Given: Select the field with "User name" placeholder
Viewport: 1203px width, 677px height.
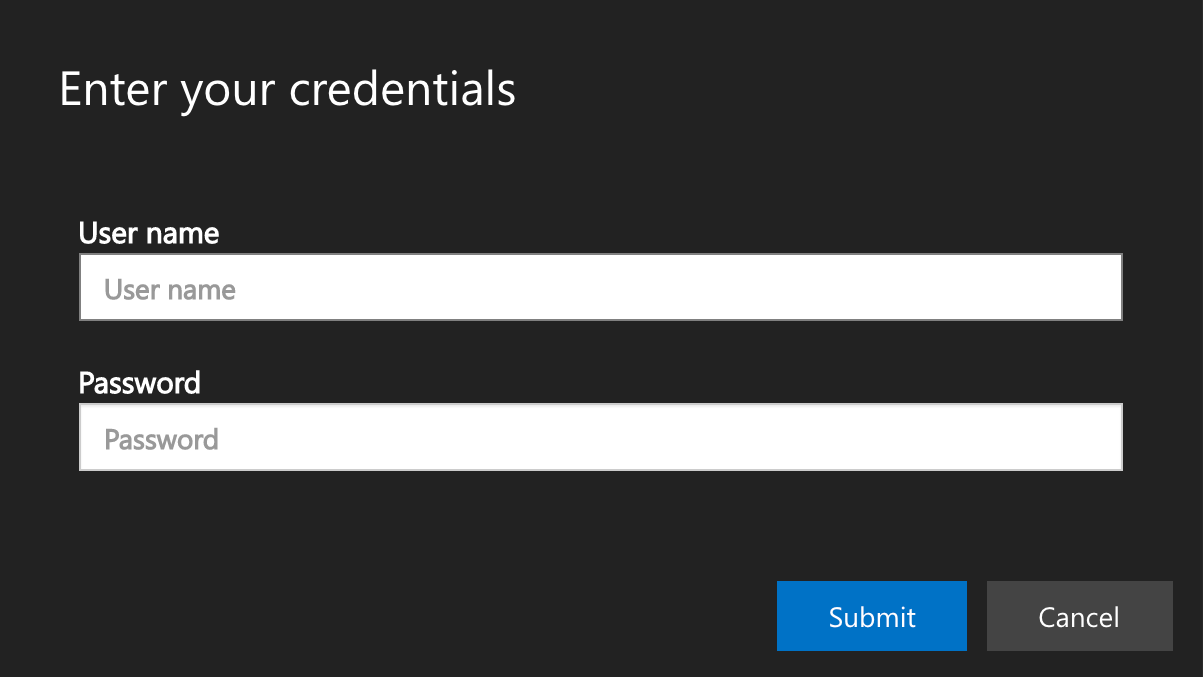Looking at the screenshot, I should (600, 288).
